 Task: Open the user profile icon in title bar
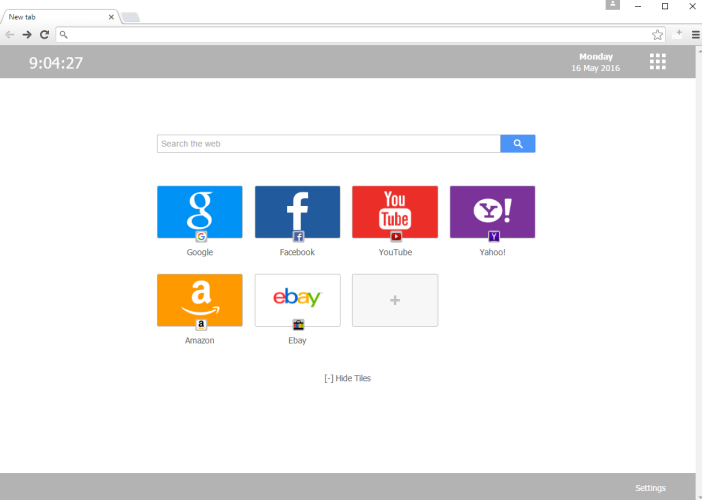(612, 4)
